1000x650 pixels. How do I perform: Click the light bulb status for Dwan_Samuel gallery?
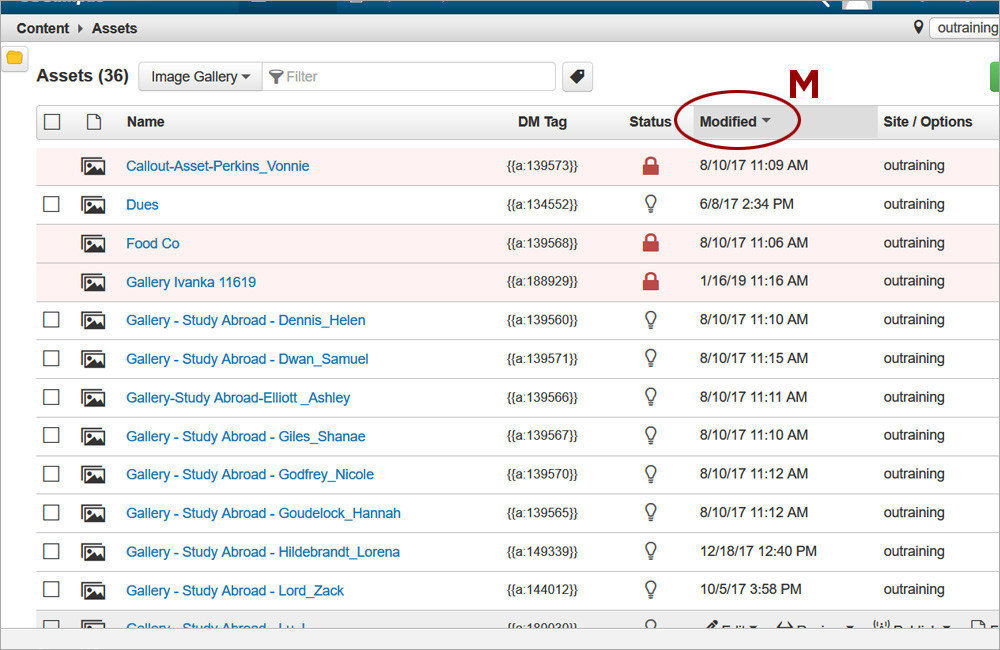point(651,358)
